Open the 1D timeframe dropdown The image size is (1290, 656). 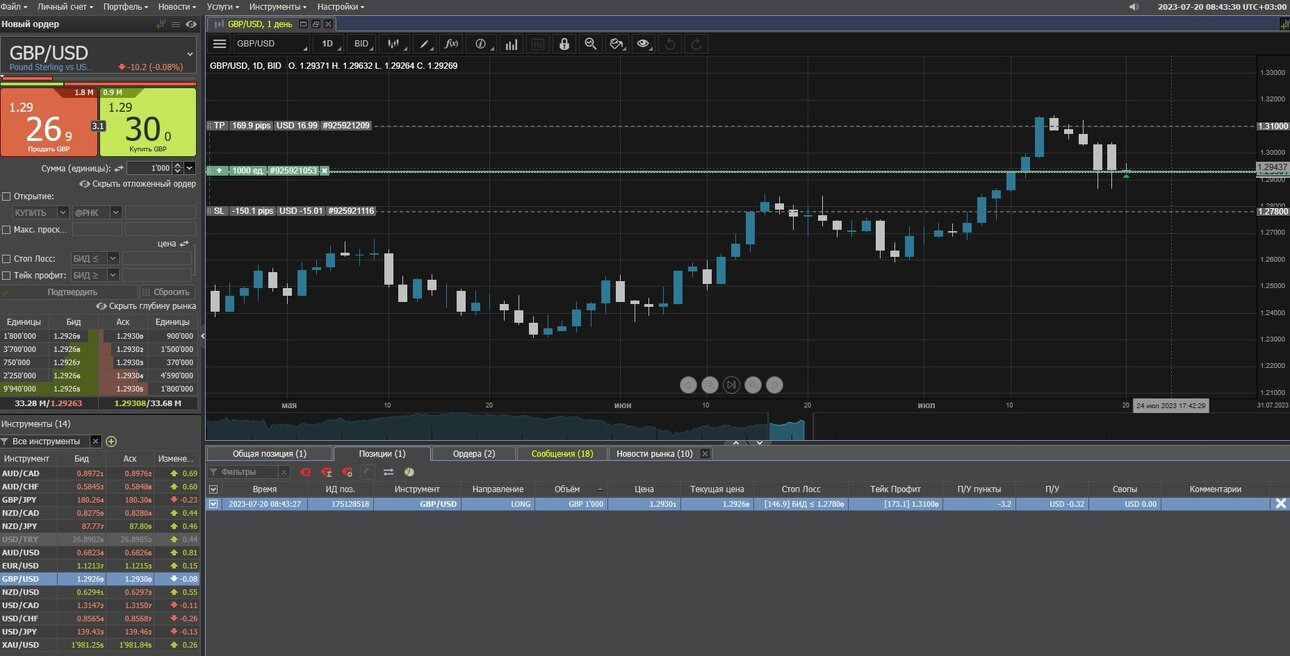[329, 44]
